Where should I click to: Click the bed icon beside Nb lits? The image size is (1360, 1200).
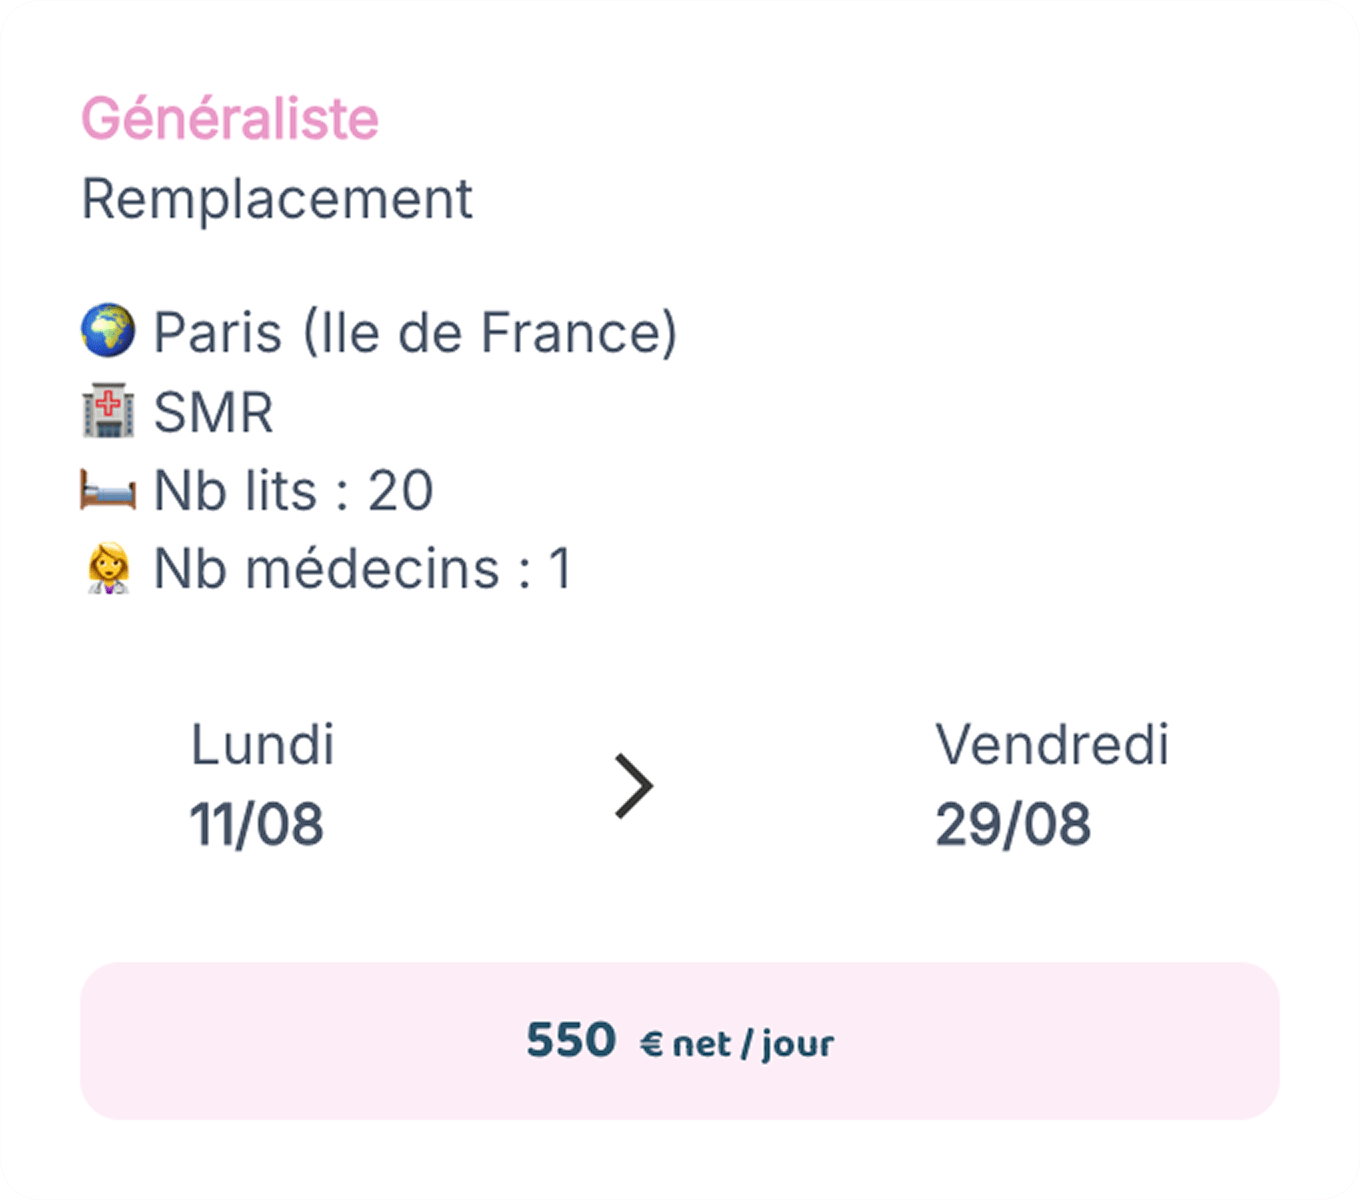tap(108, 491)
